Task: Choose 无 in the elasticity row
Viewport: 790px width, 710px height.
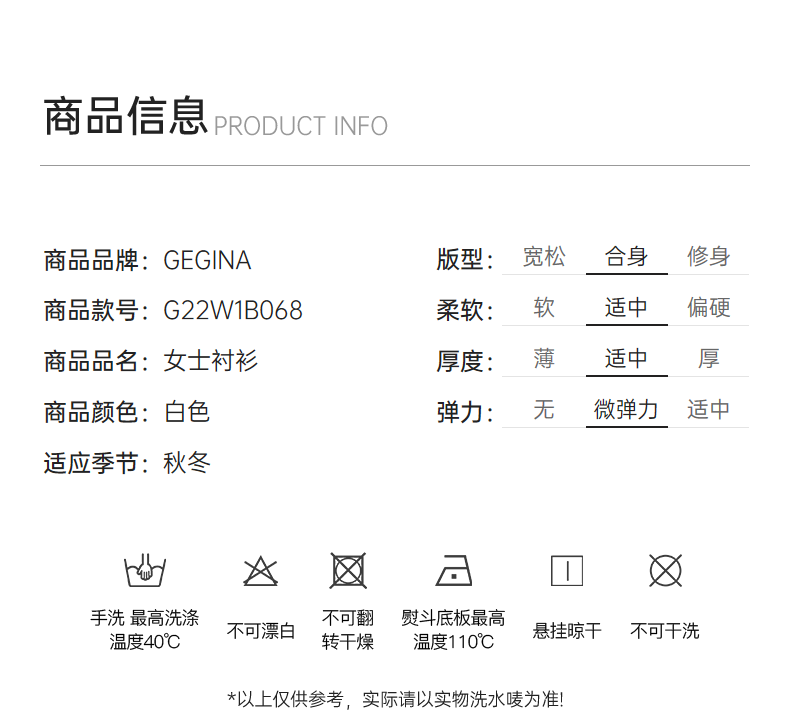Action: (x=544, y=410)
